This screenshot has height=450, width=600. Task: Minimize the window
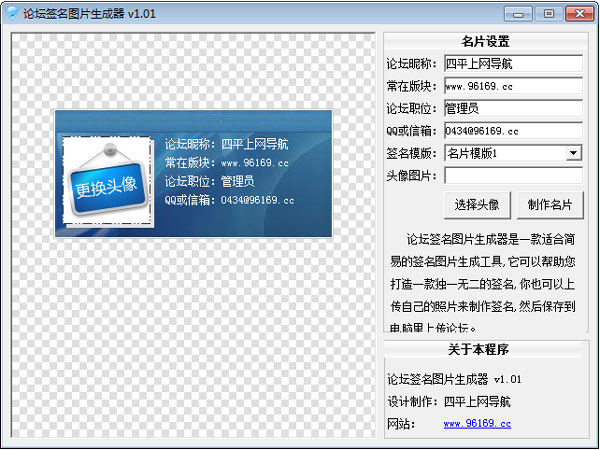pos(518,14)
